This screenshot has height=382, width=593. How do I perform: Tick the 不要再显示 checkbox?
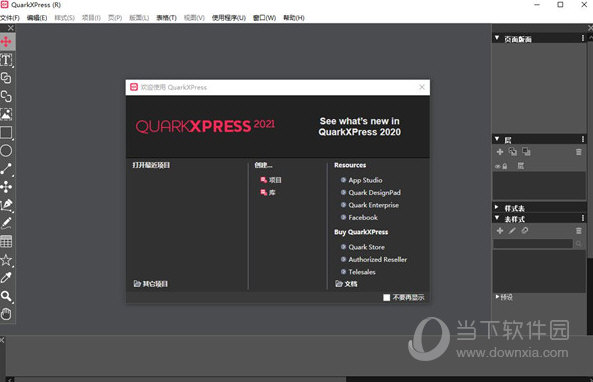tap(387, 298)
